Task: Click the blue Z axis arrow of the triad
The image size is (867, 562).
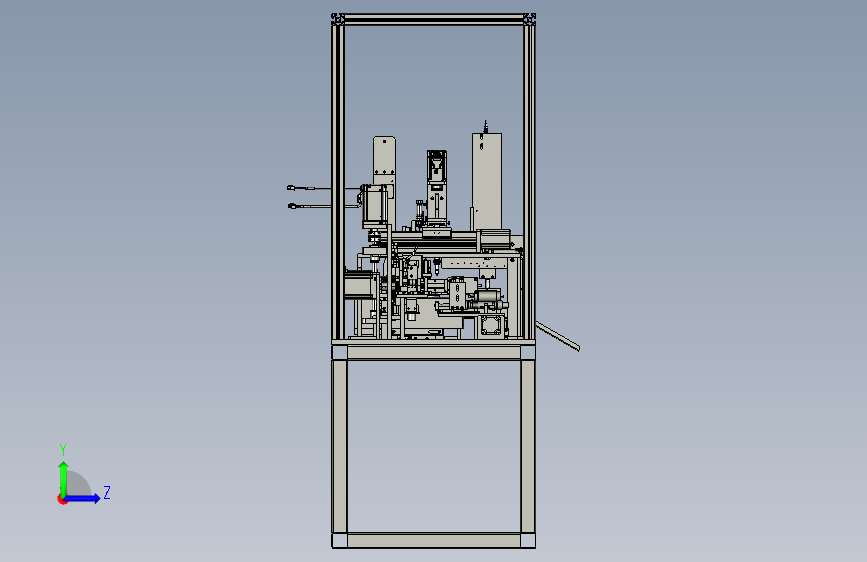Action: (82, 498)
